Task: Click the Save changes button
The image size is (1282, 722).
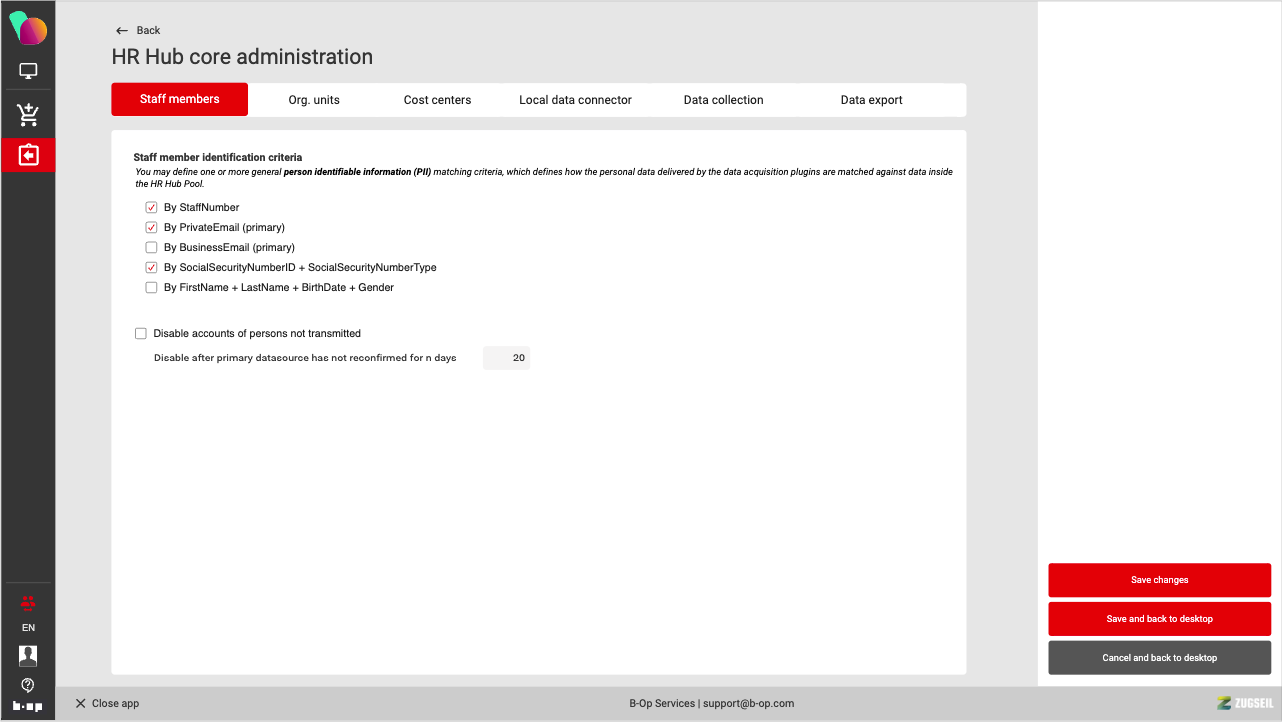Action: (1159, 580)
